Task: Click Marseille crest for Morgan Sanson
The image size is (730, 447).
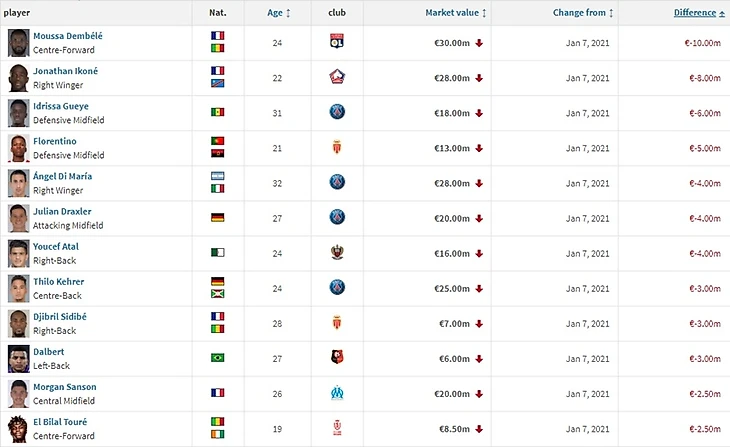Action: 337,393
